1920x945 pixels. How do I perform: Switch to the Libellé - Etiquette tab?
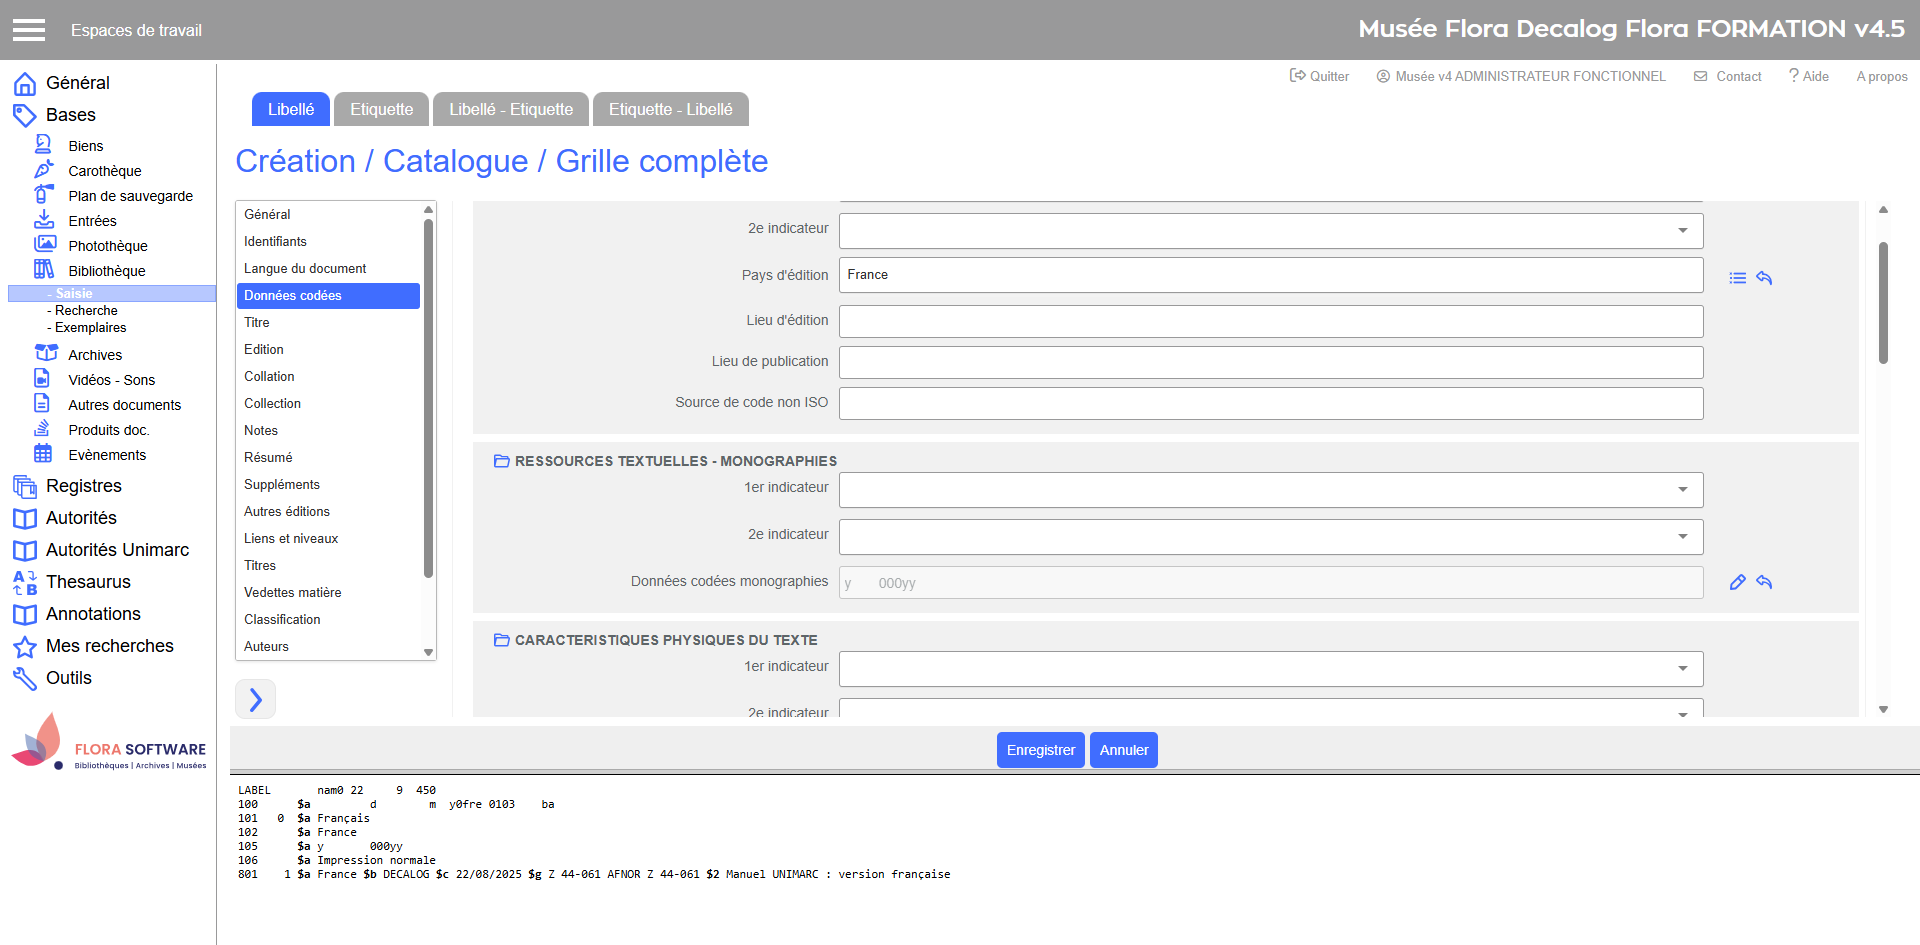tap(510, 109)
